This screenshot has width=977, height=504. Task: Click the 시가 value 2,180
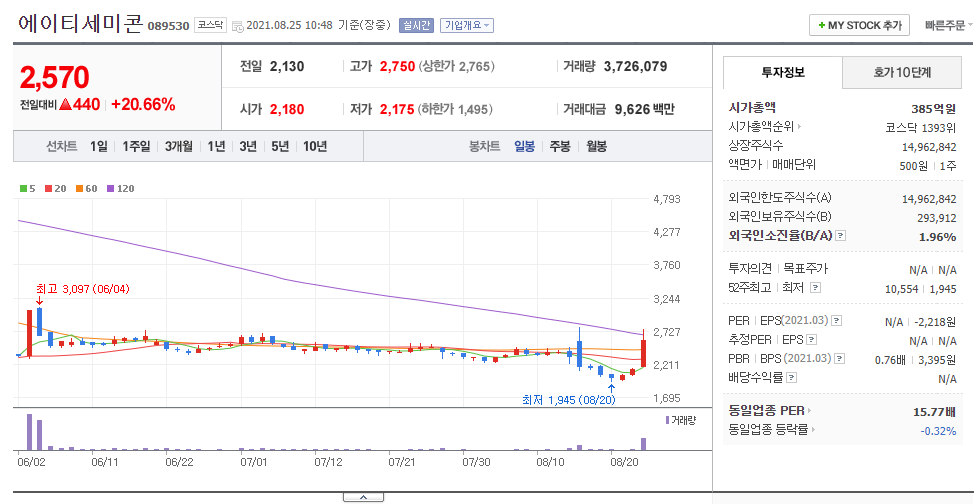[287, 110]
